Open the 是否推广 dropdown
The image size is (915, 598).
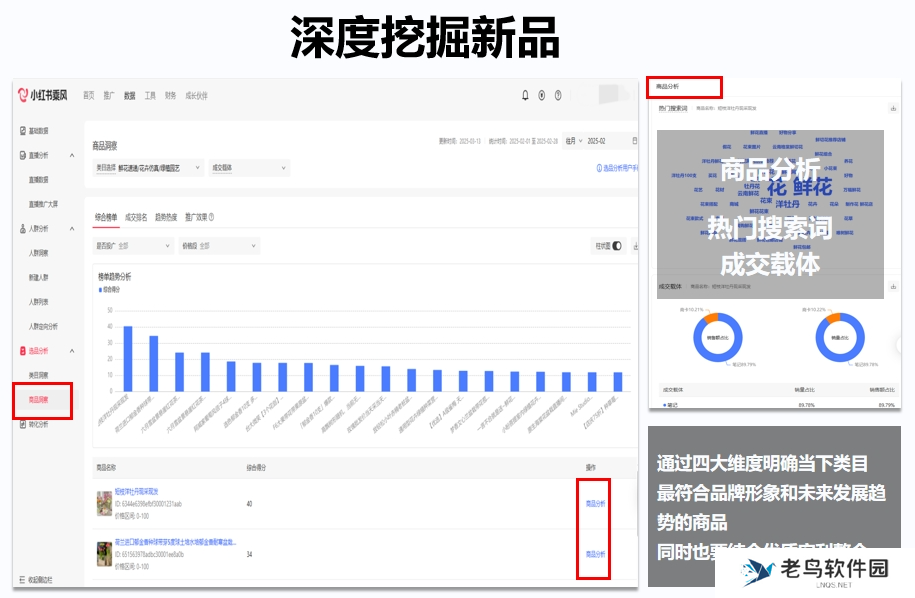pyautogui.click(x=133, y=246)
